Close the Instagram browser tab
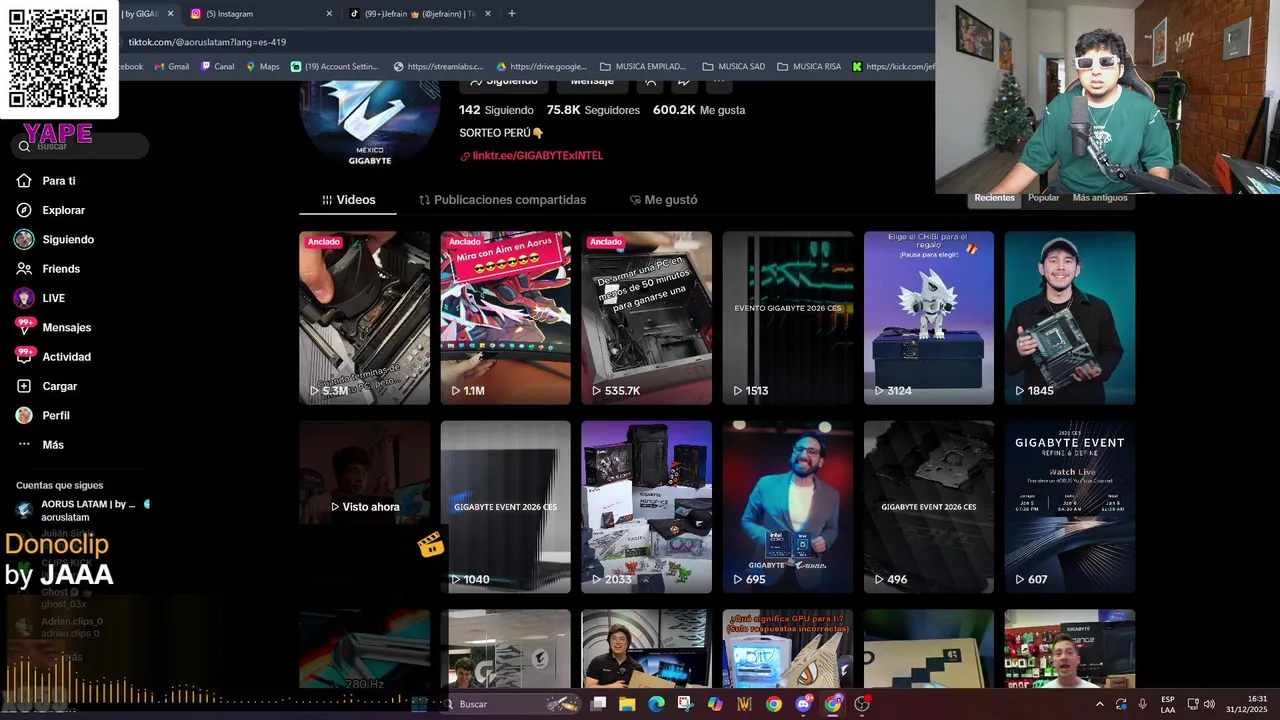The width and height of the screenshot is (1280, 720). tap(329, 14)
